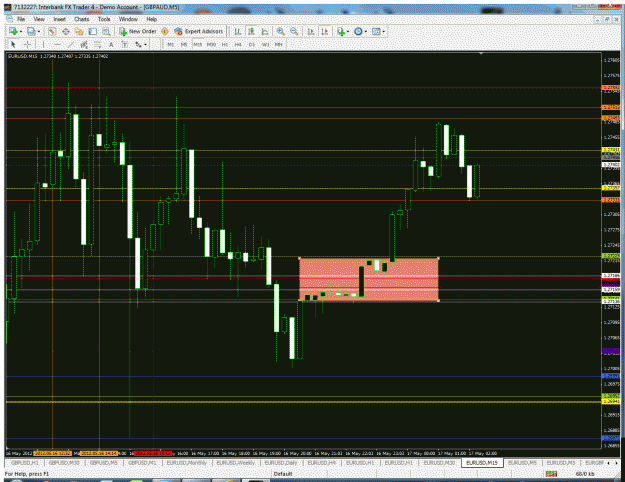Image resolution: width=625 pixels, height=482 pixels.
Task: Zoom in on the chart
Action: [281, 31]
